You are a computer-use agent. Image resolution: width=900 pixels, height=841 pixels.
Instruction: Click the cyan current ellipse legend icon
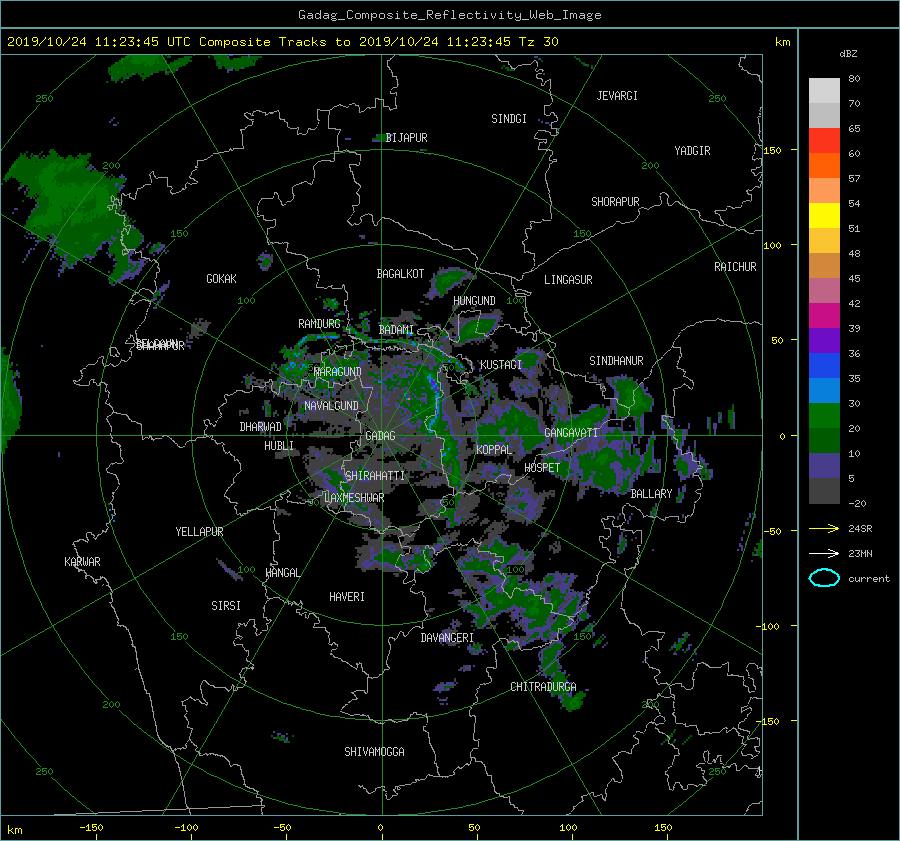(x=824, y=578)
